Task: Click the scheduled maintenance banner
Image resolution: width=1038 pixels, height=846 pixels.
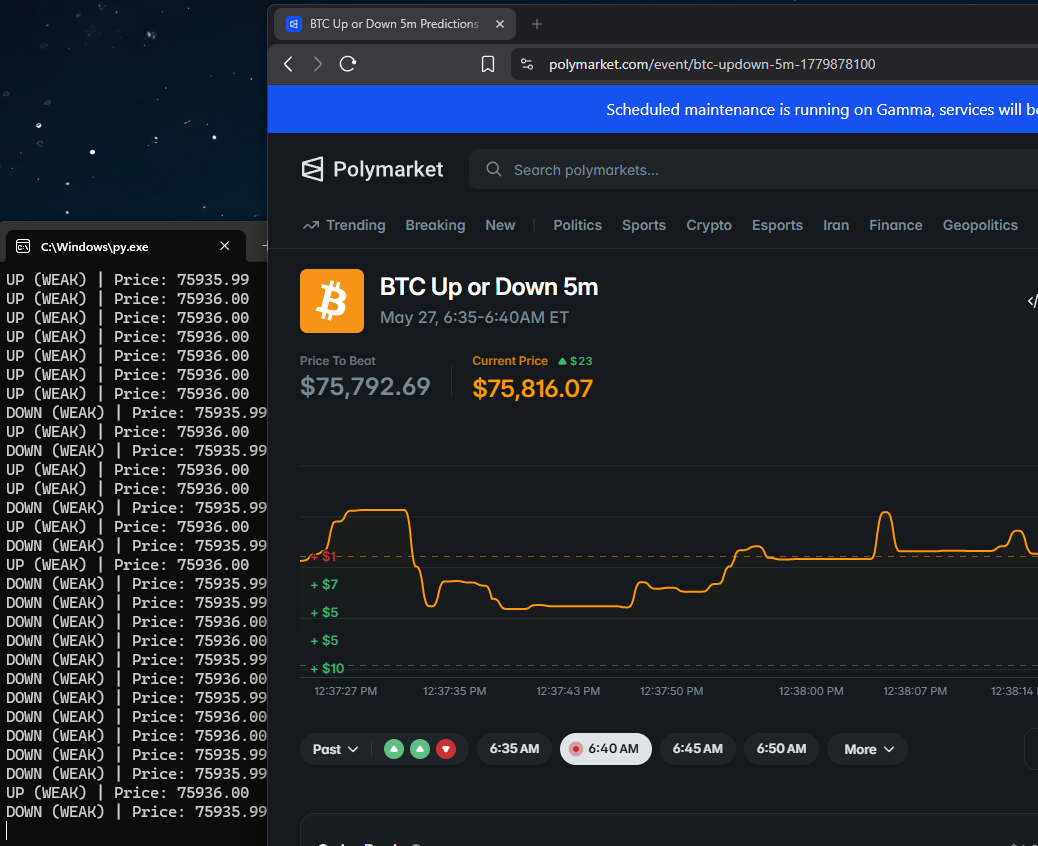Action: (653, 109)
